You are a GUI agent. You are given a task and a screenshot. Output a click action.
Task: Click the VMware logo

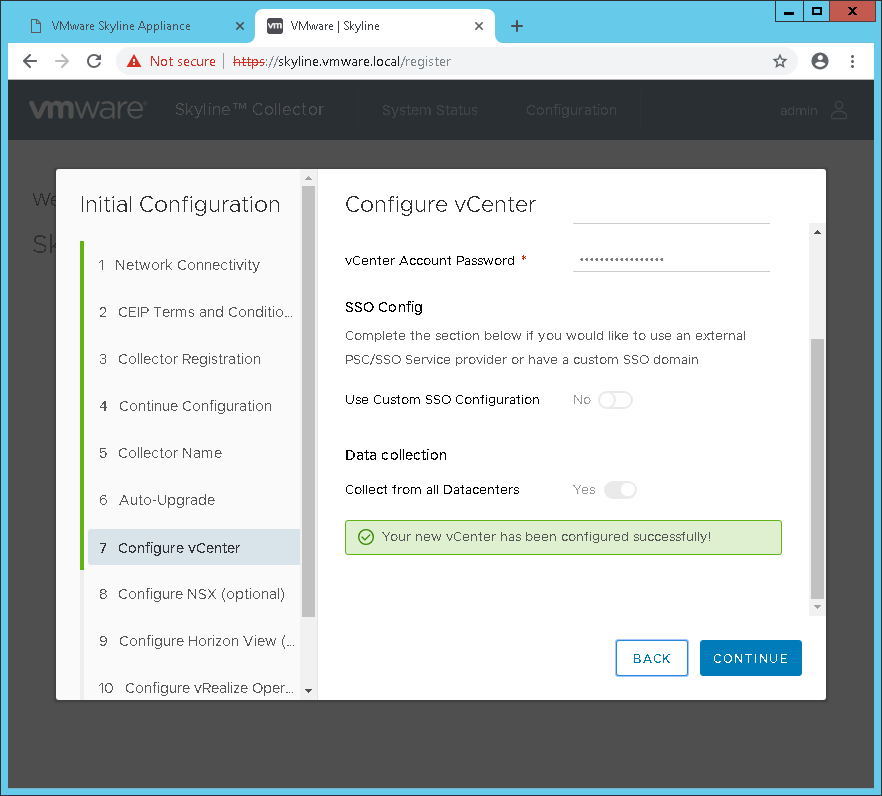[88, 109]
